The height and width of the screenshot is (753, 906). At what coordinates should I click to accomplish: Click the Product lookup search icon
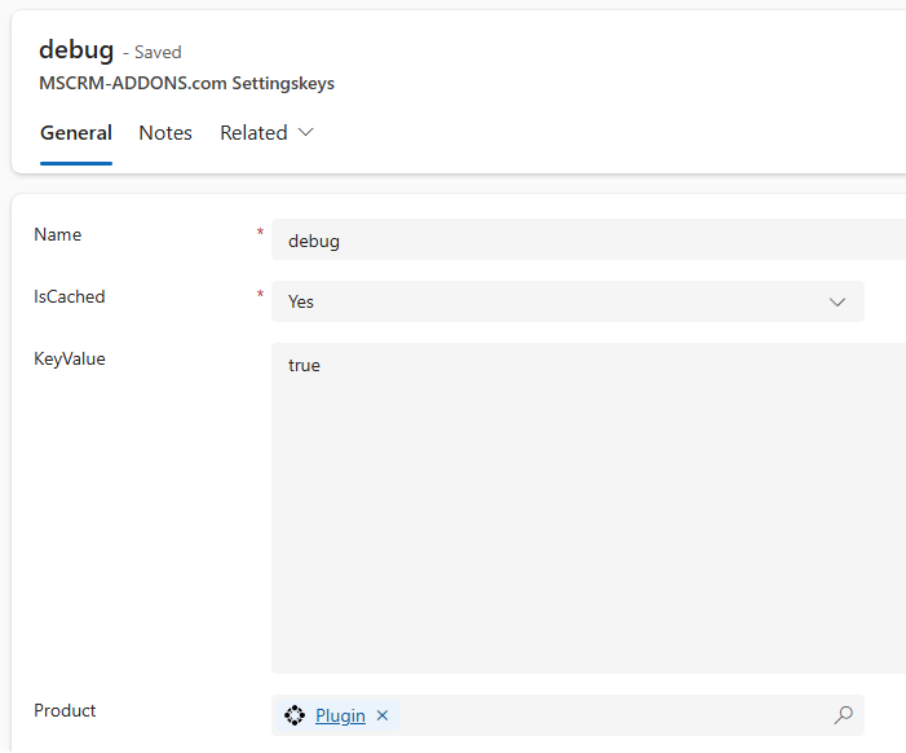(x=843, y=715)
